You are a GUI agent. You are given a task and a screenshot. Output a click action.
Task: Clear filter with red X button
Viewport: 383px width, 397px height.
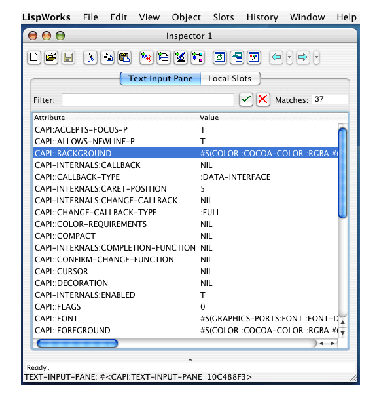[263, 99]
